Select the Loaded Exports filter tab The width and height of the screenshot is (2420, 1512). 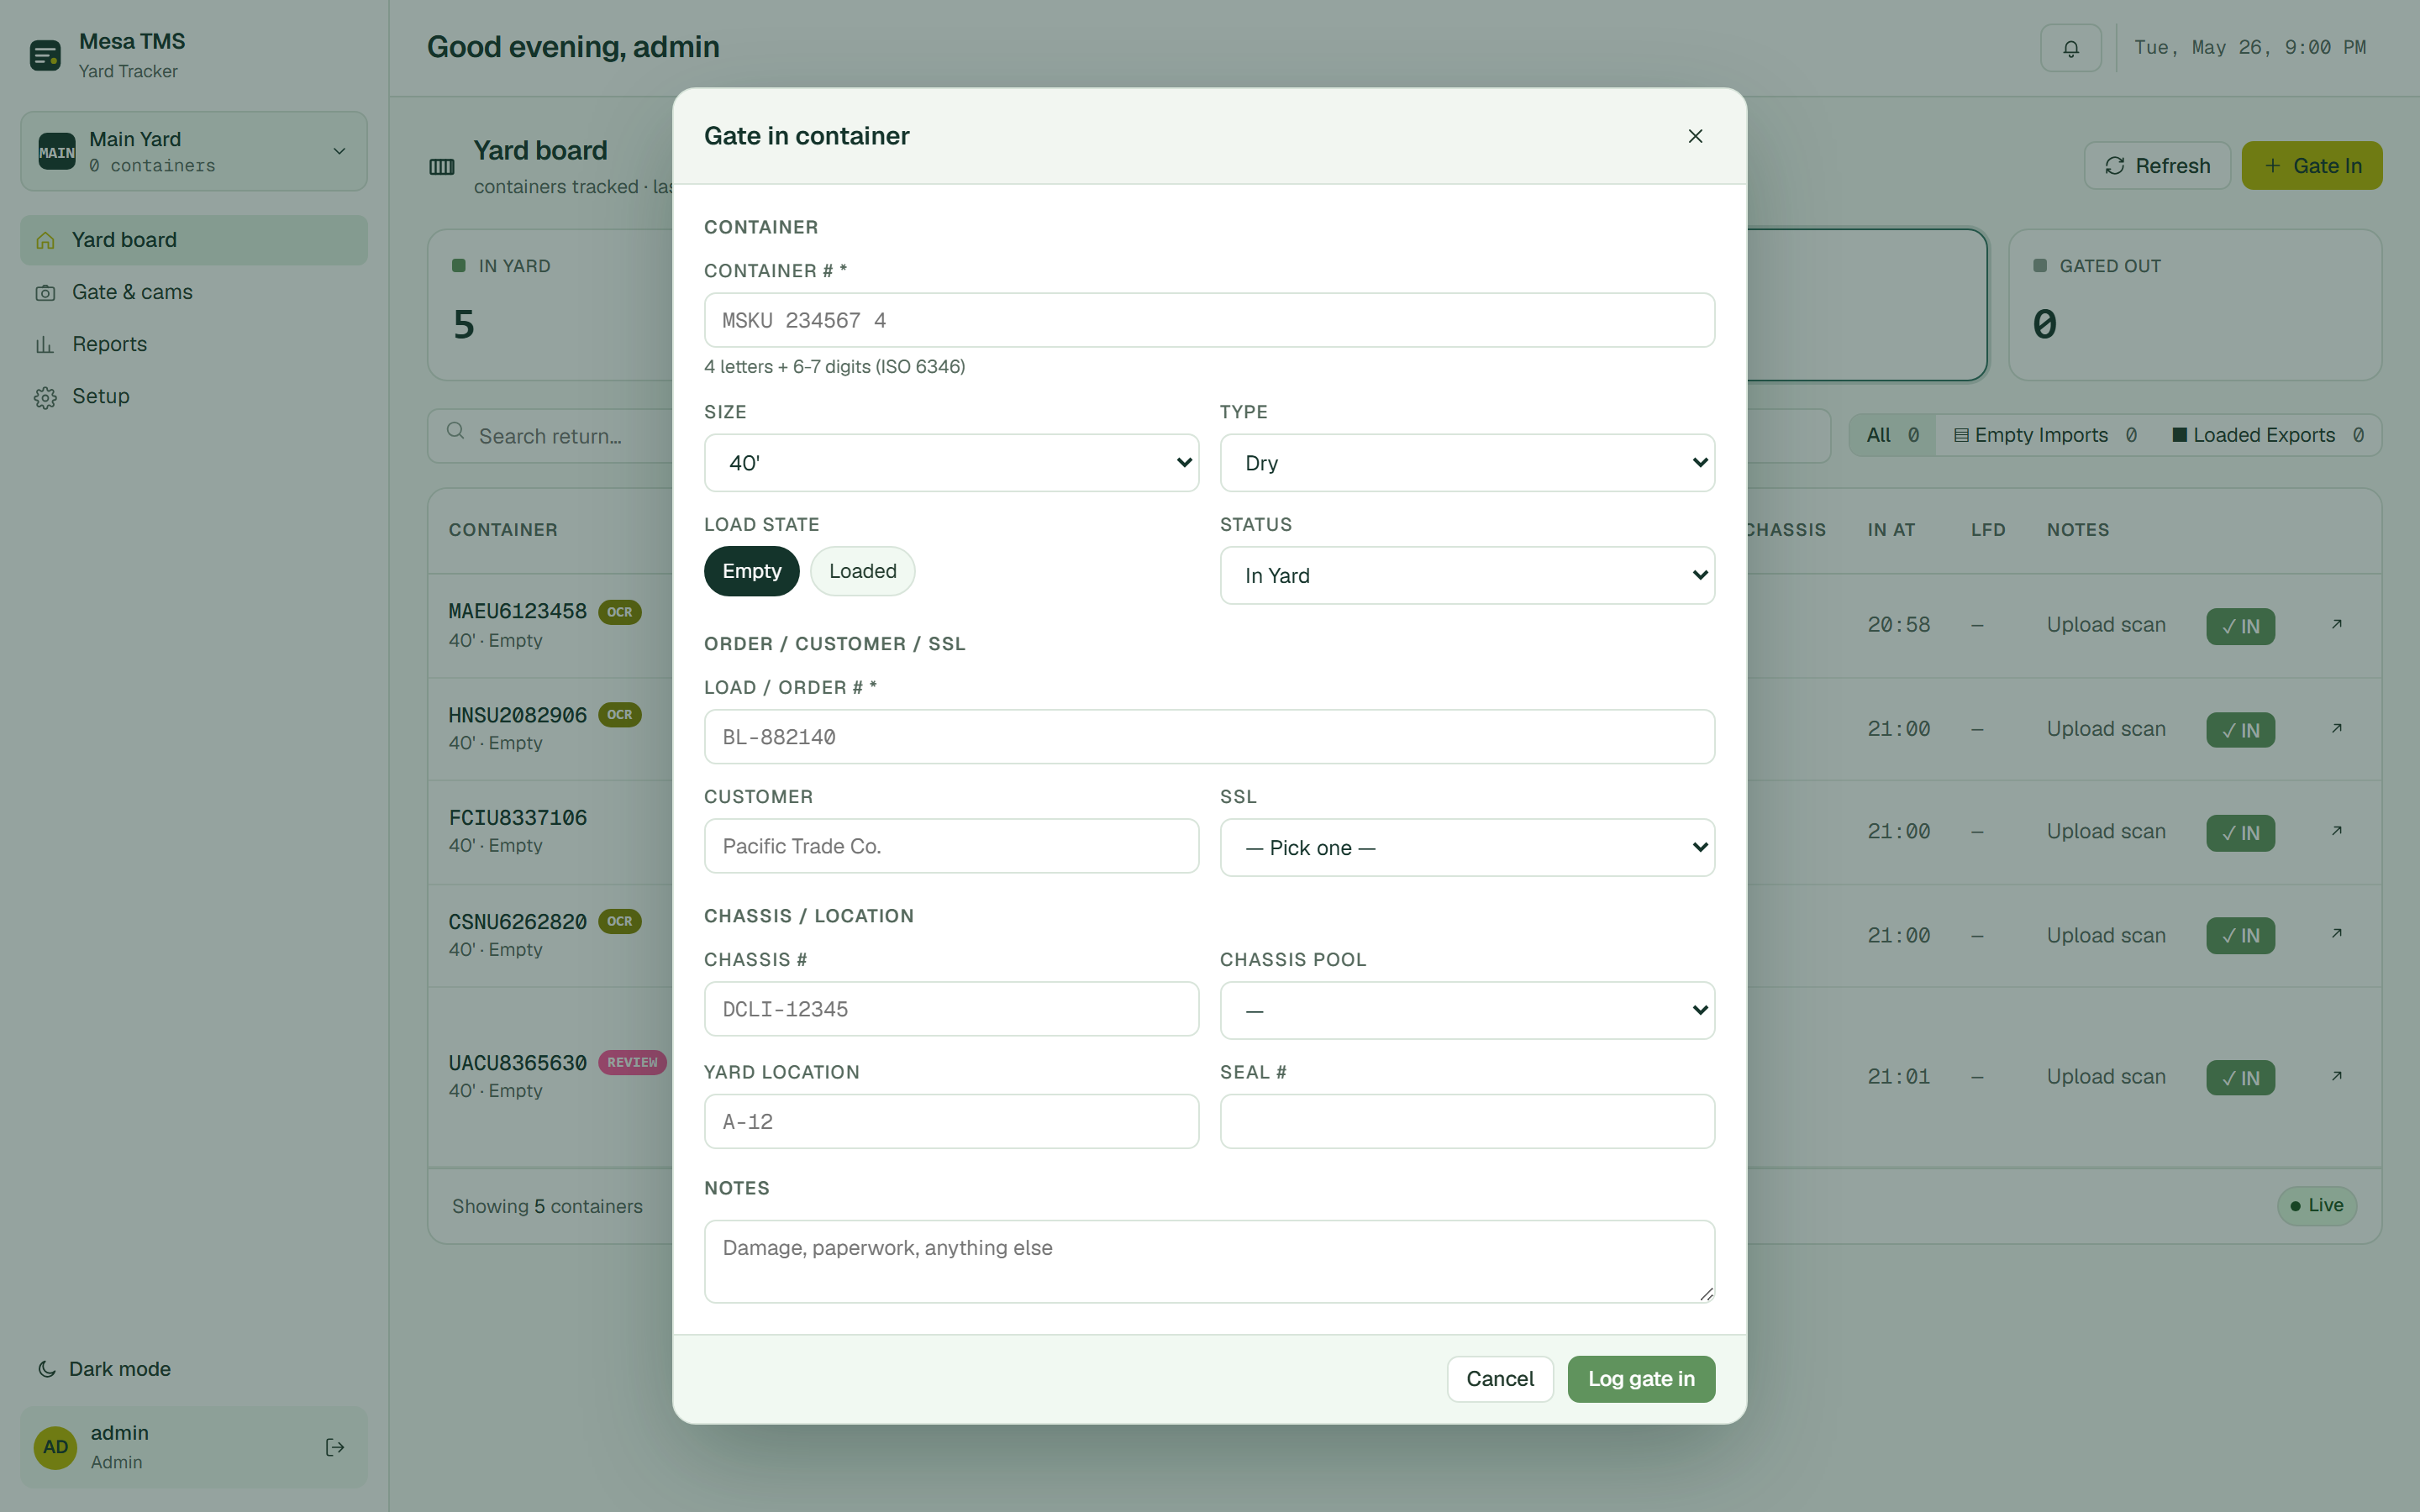pyautogui.click(x=2267, y=435)
